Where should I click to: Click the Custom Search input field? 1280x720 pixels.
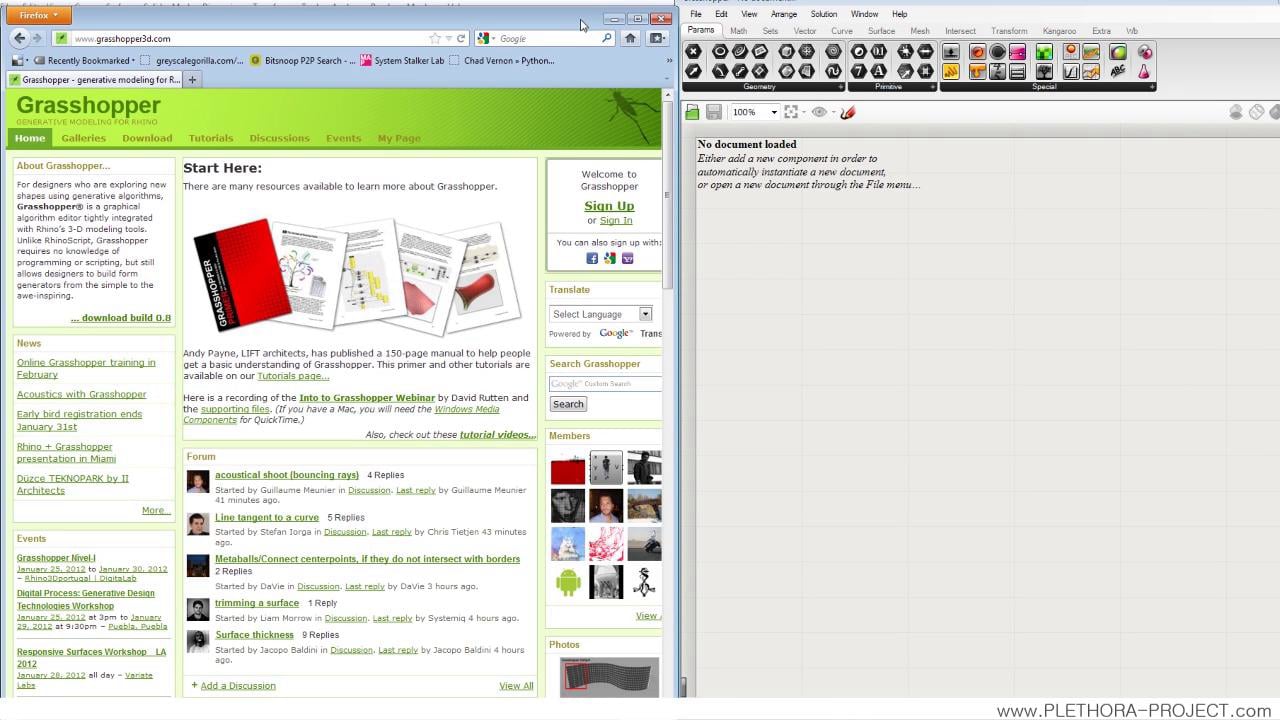(605, 384)
